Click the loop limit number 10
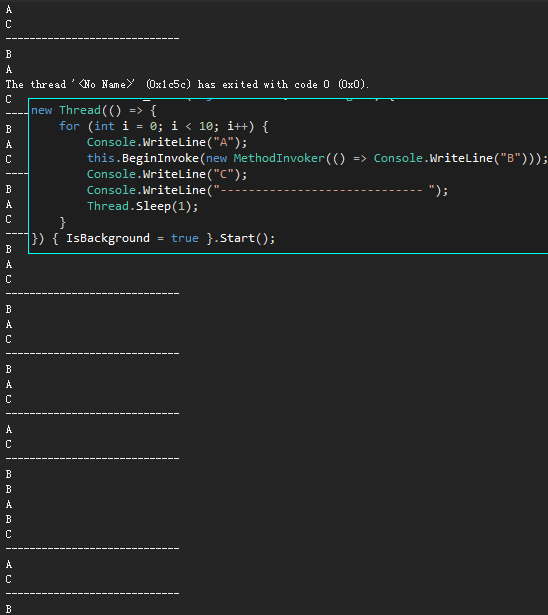This screenshot has width=548, height=615. coord(206,126)
